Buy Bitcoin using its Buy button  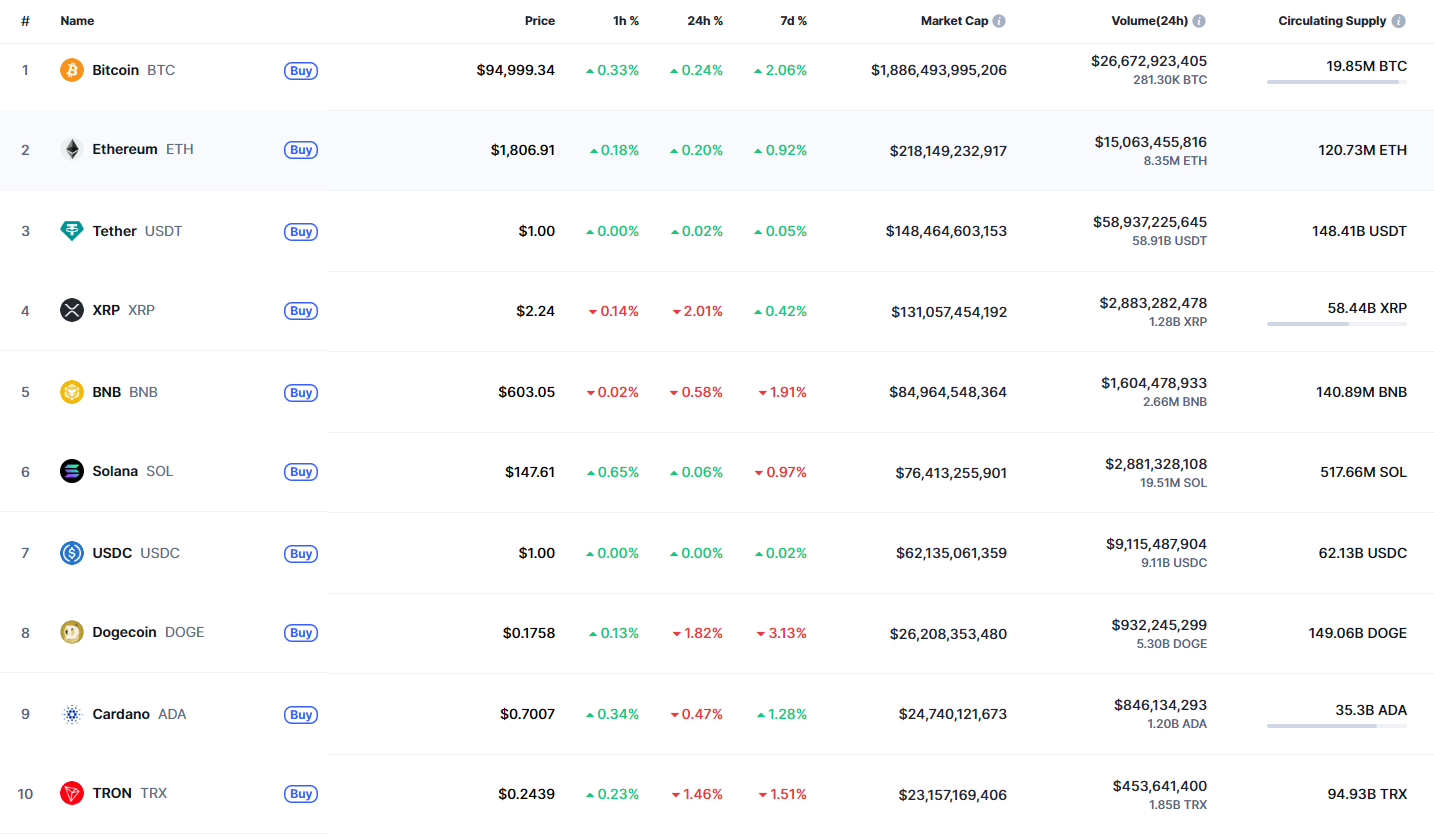(x=301, y=70)
